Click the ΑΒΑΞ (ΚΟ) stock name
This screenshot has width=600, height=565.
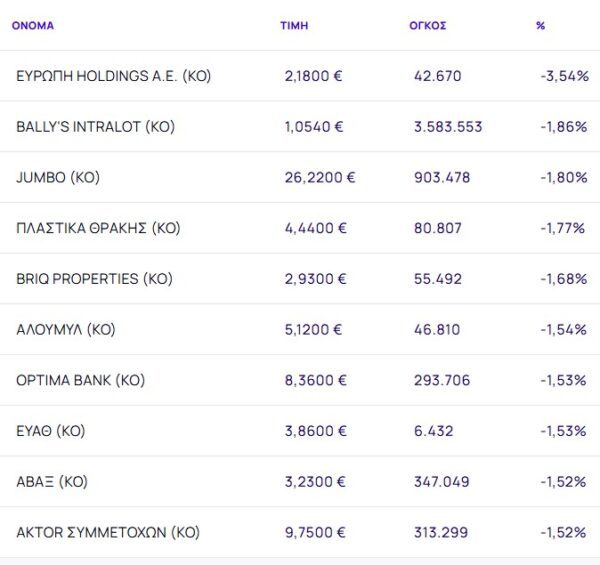tap(52, 482)
